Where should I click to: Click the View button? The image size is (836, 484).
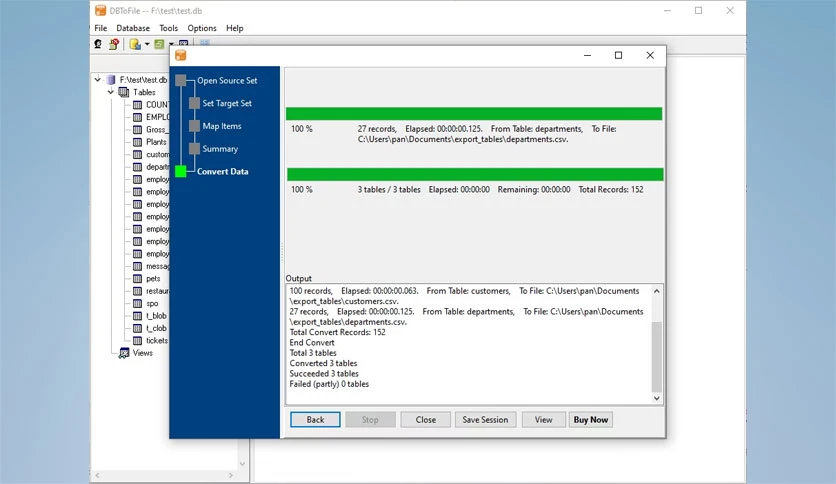tap(543, 420)
